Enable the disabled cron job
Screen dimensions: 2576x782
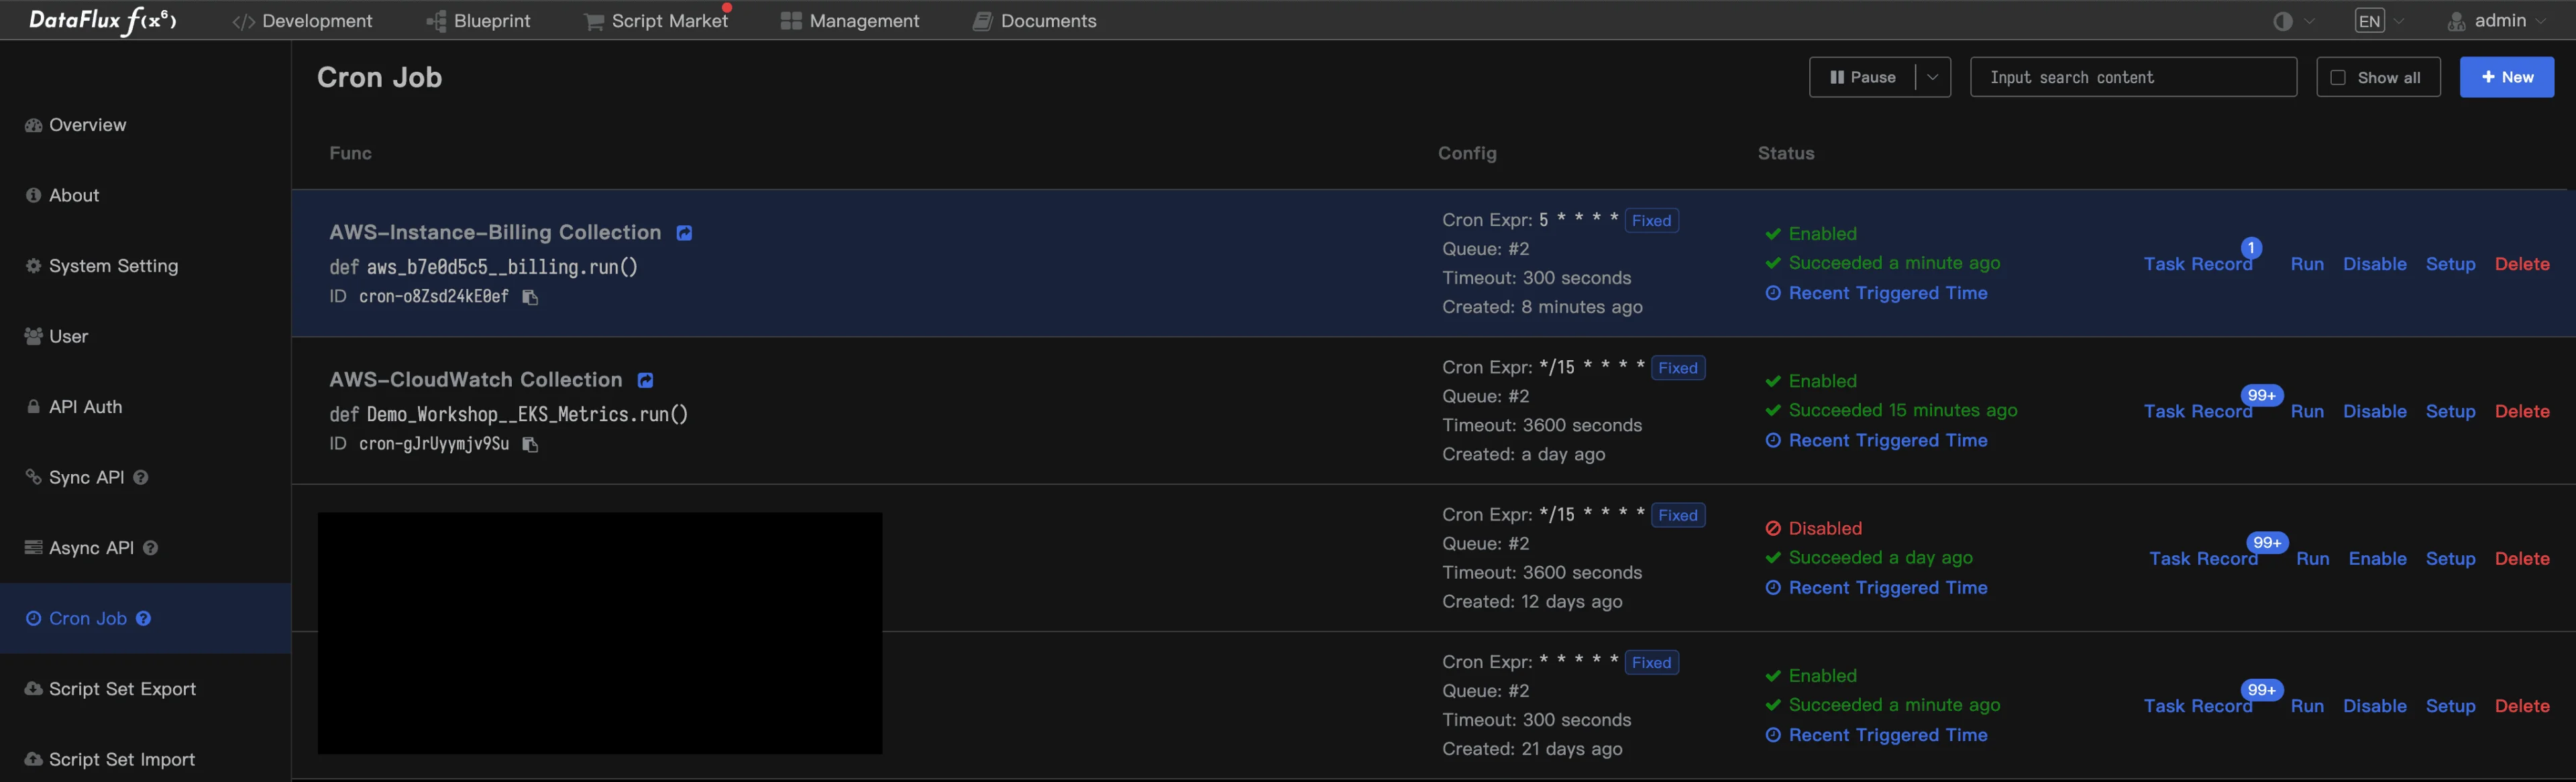click(x=2377, y=558)
